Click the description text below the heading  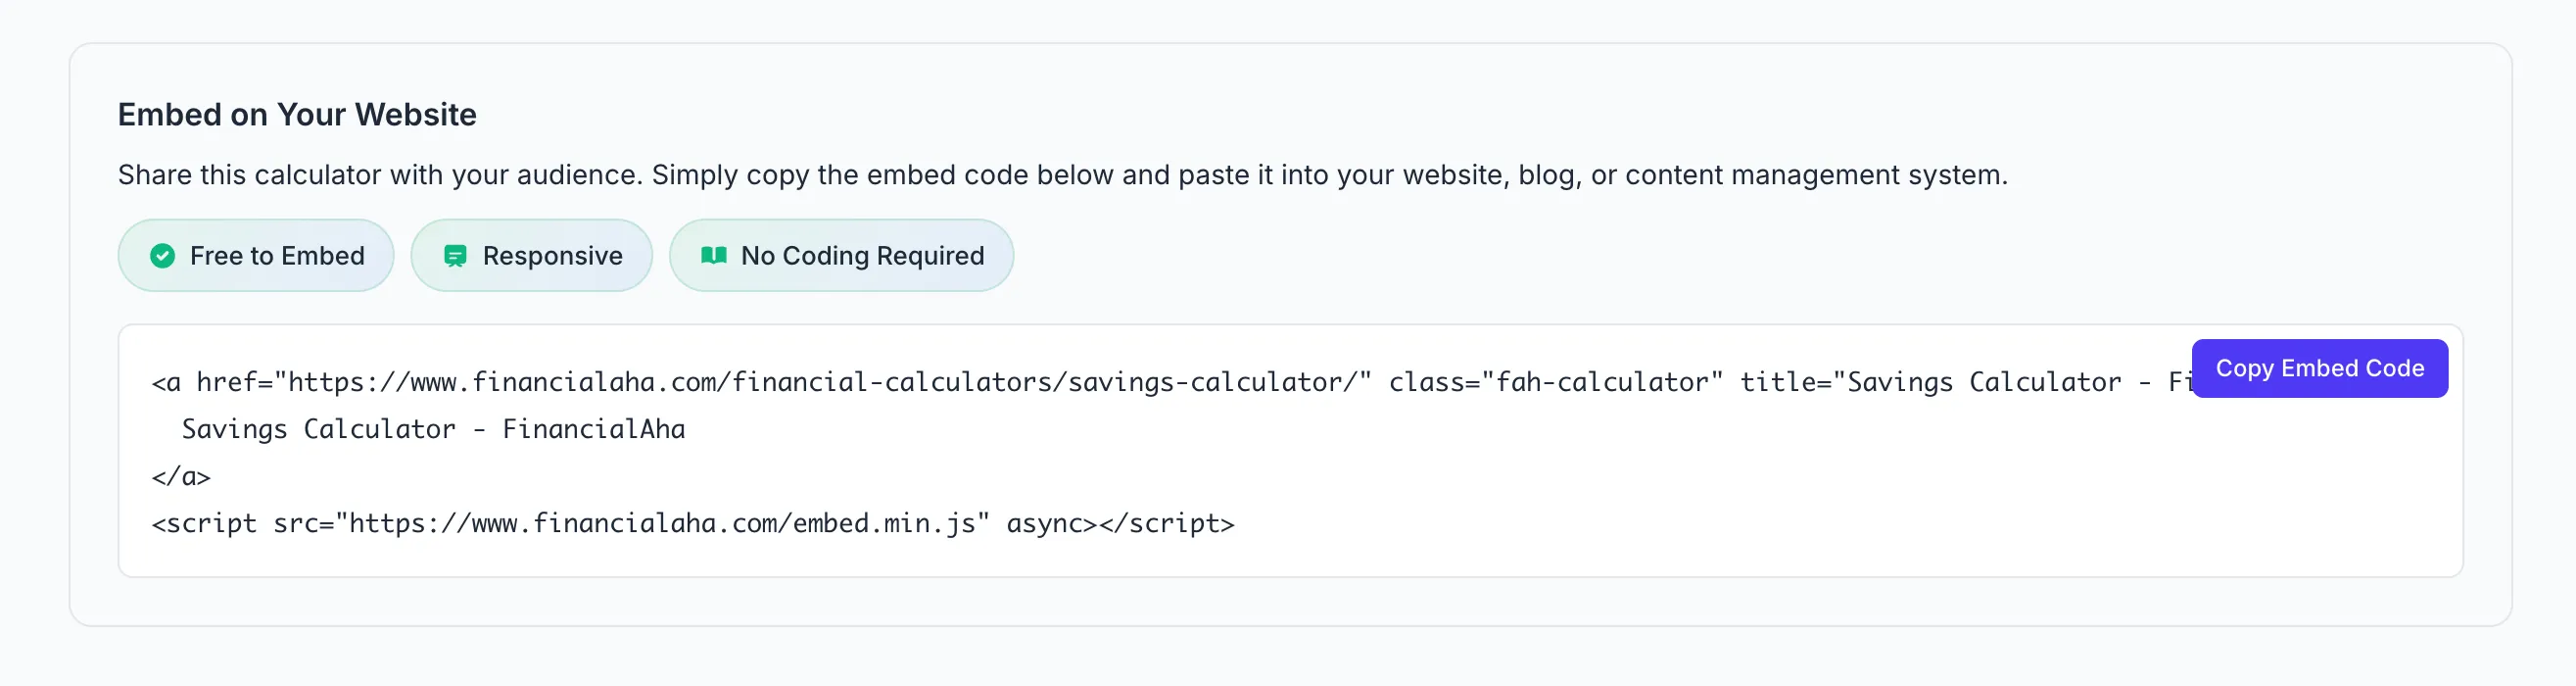[1060, 174]
